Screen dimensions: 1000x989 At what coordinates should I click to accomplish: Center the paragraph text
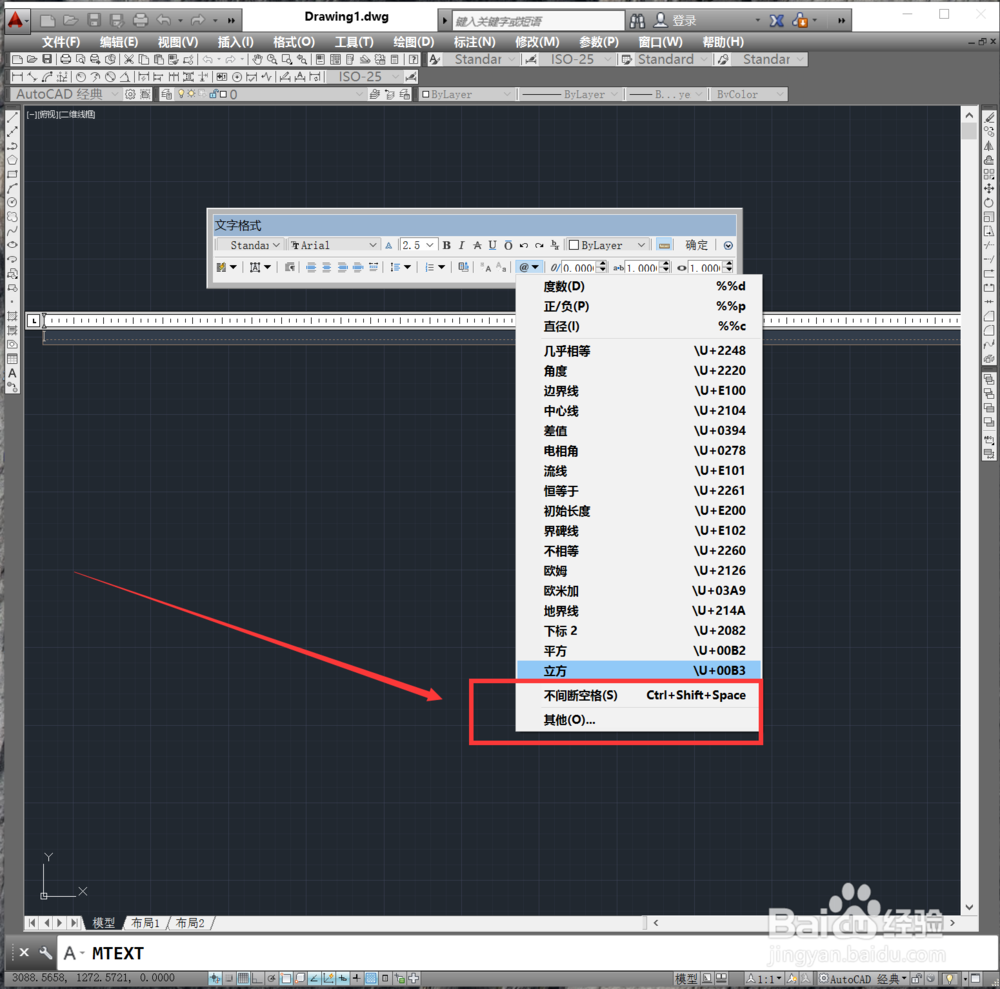[327, 267]
